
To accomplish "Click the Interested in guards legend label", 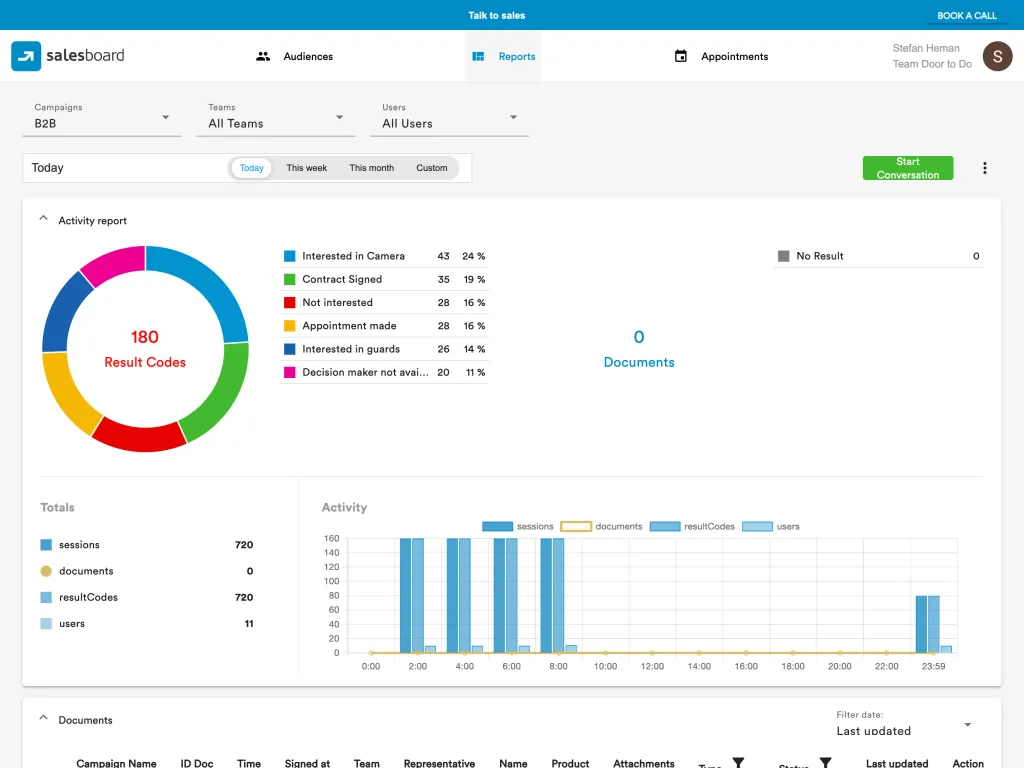I will (351, 349).
